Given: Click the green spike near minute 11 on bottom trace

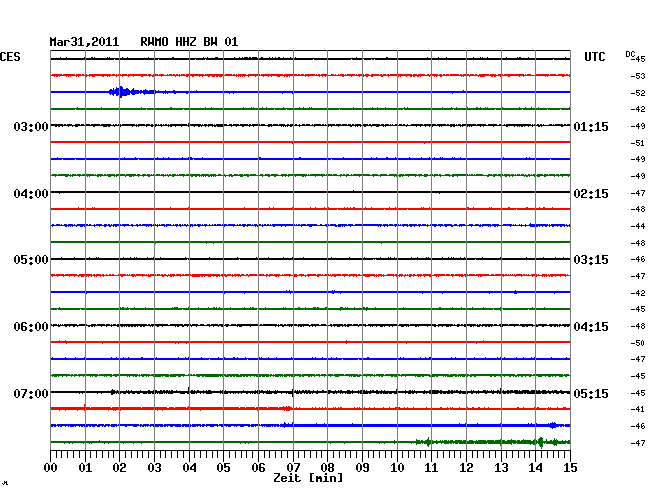Looking at the screenshot, I should click(x=428, y=442).
